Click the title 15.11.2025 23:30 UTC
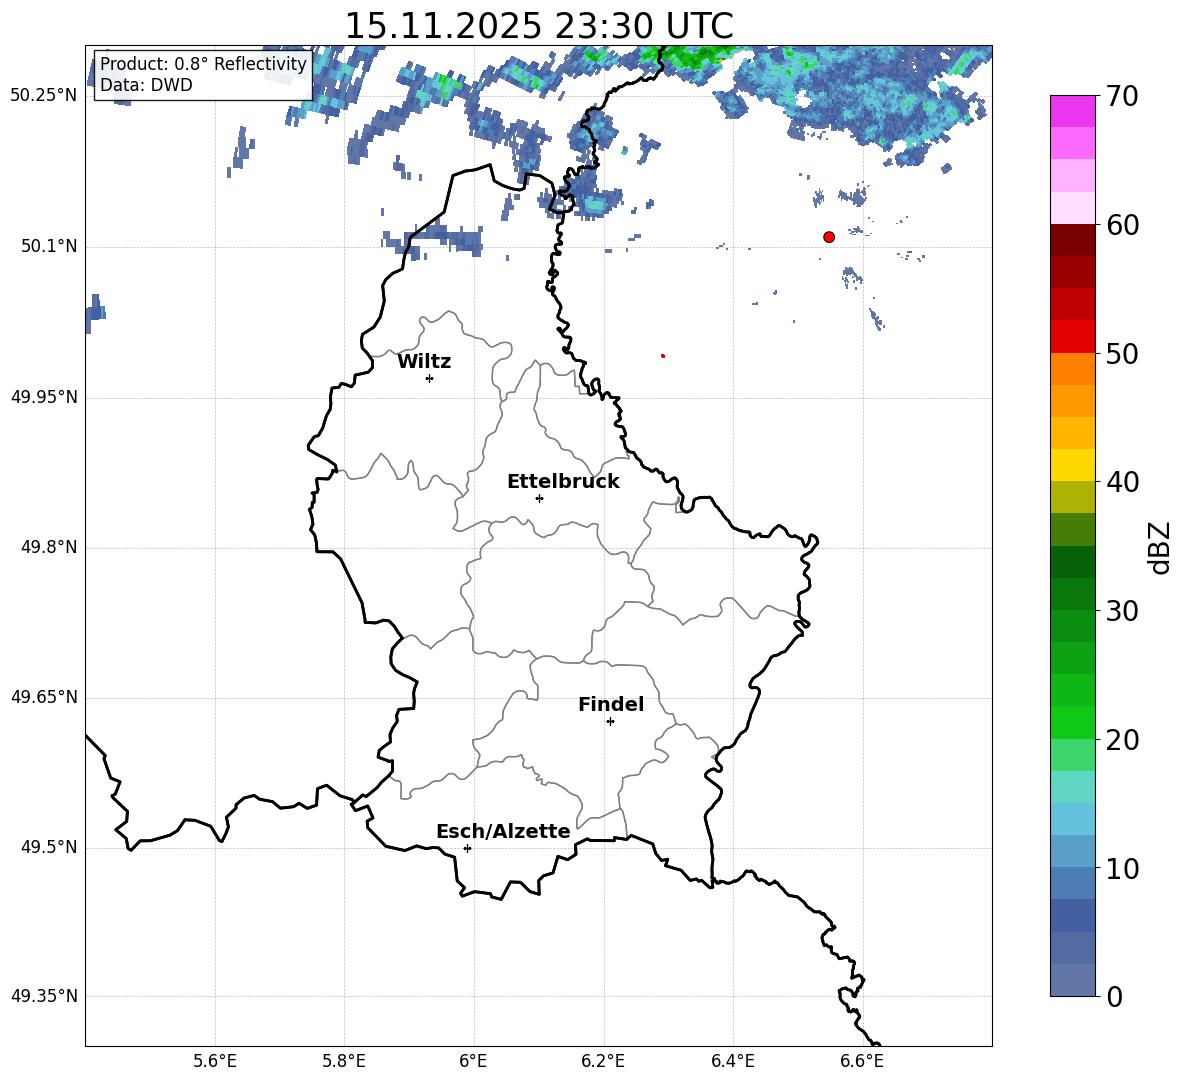This screenshot has height=1081, width=1184. [538, 26]
